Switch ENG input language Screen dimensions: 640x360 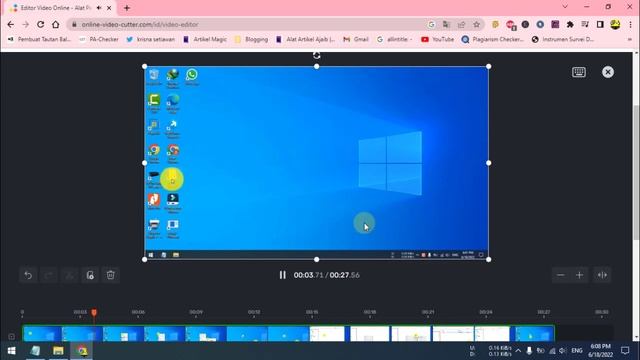coord(577,351)
